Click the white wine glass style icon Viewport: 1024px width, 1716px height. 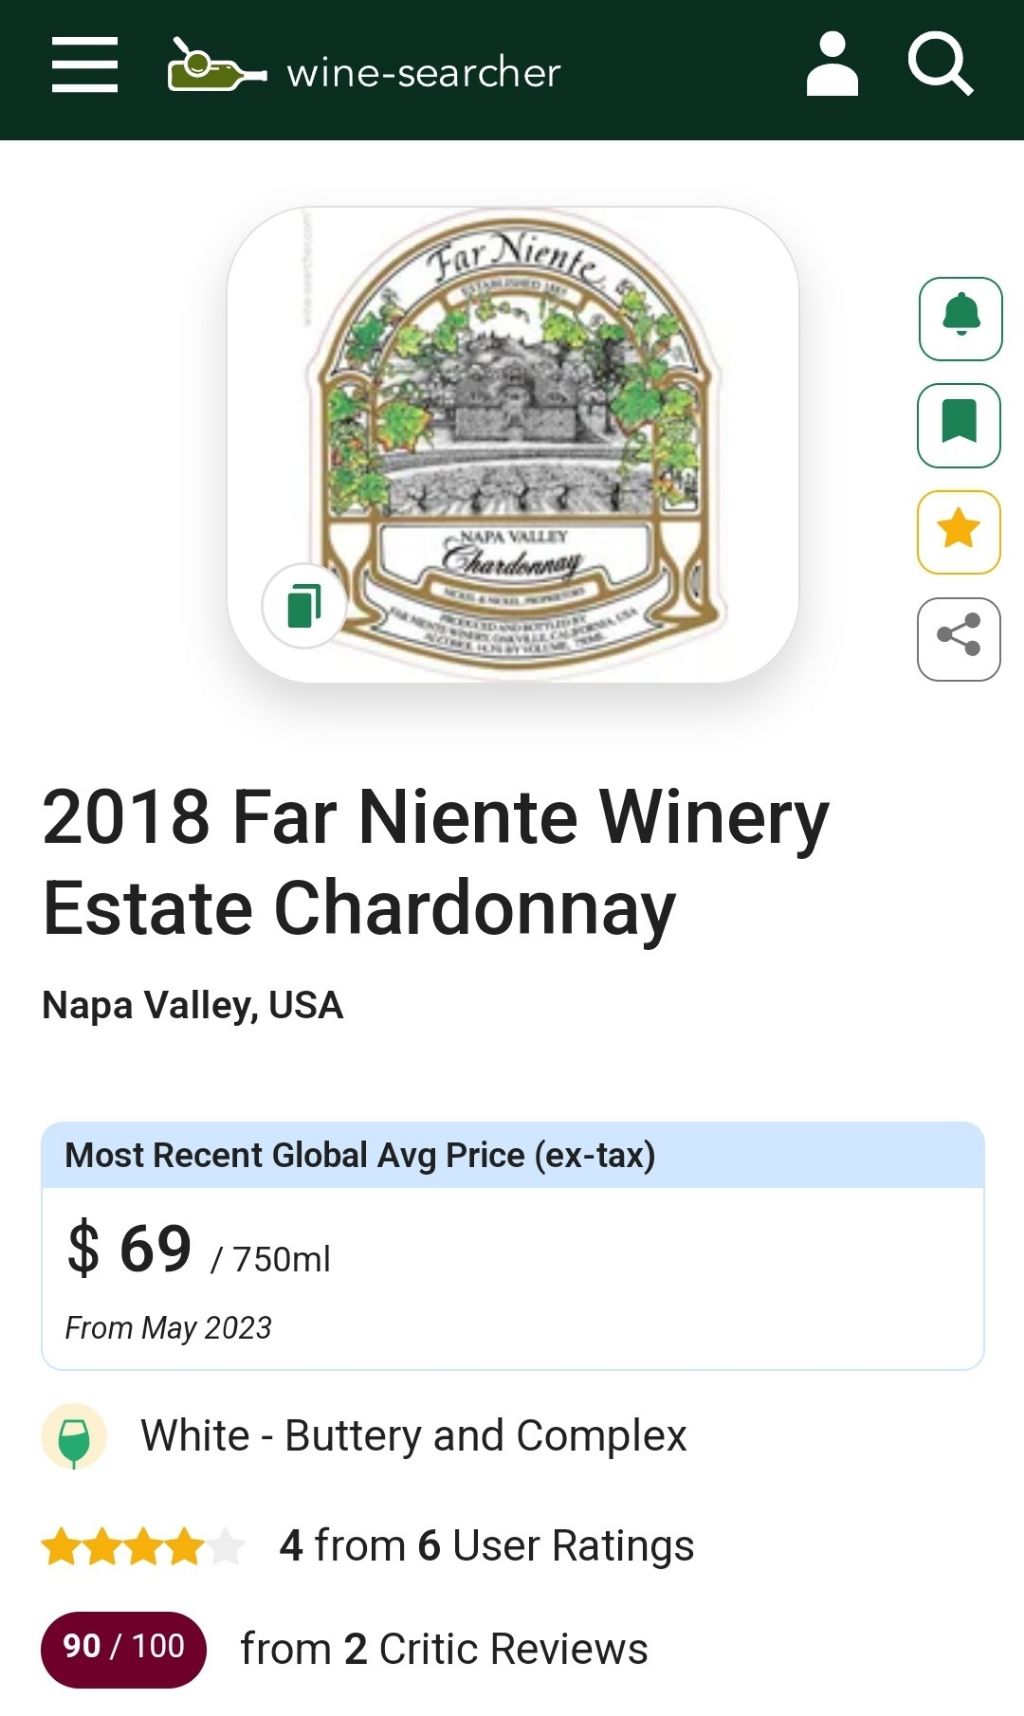pos(74,1437)
